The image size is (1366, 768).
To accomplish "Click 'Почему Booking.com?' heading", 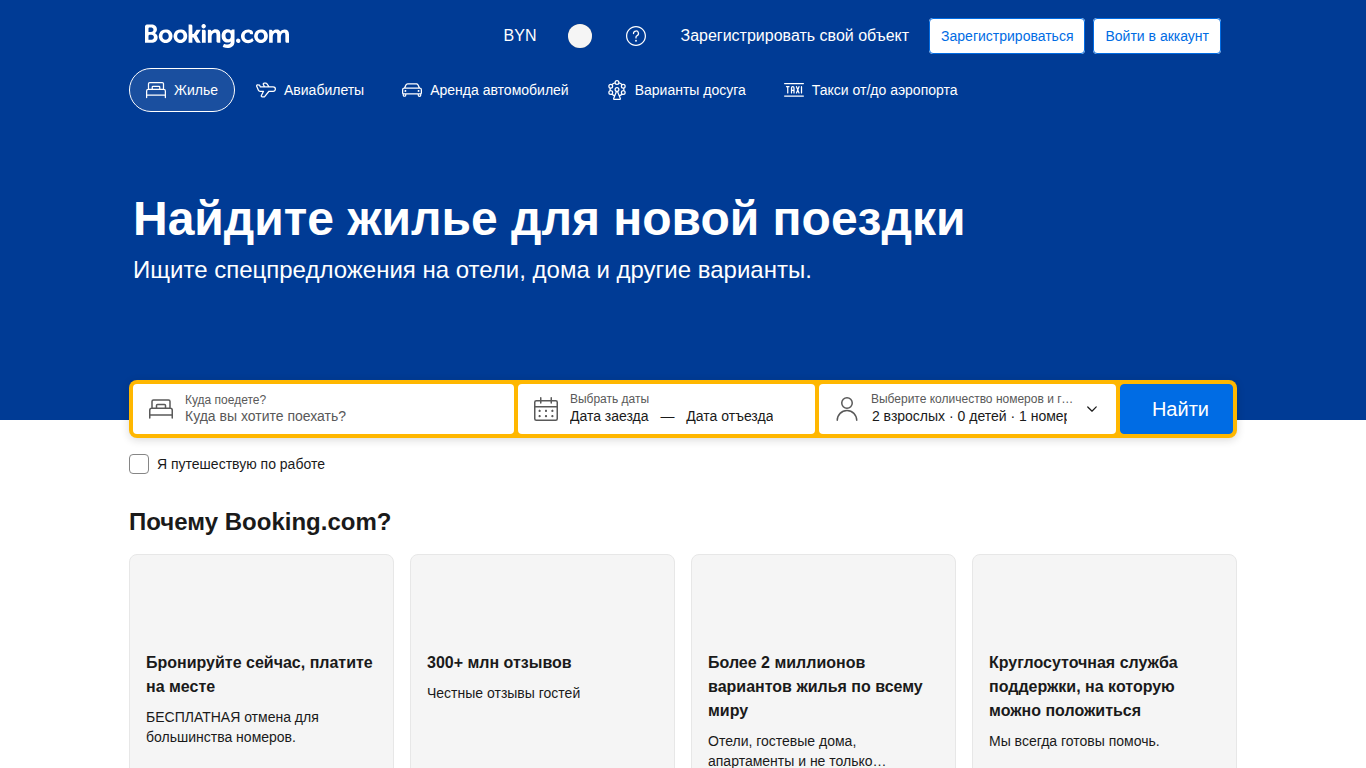I will coord(260,522).
